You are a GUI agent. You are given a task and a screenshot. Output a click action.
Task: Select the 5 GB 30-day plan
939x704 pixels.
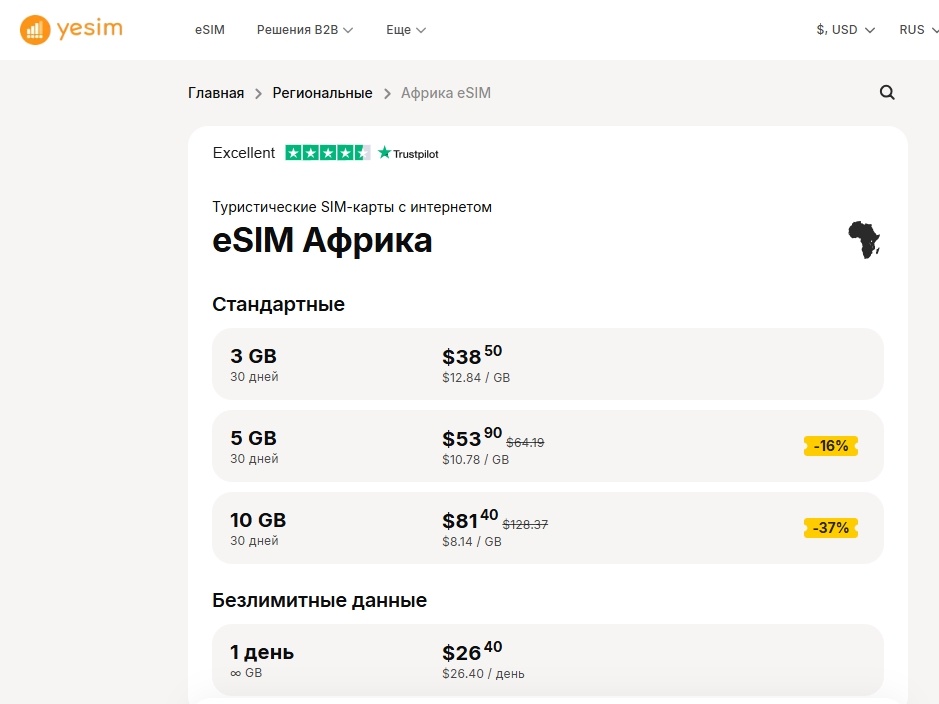(x=547, y=446)
